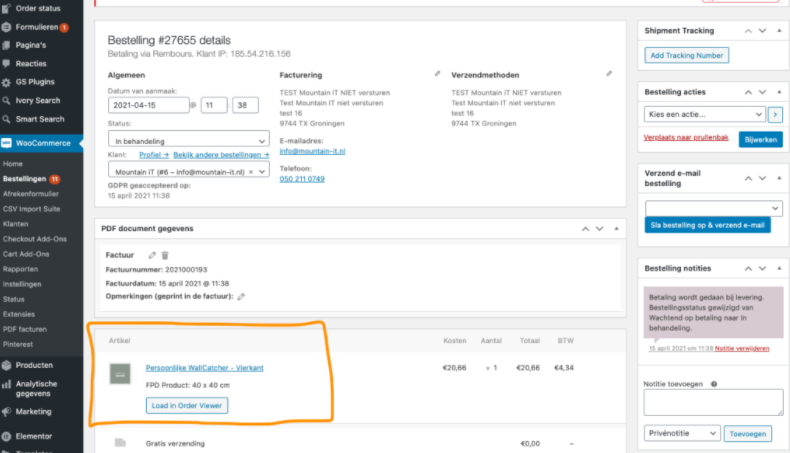Open Bekijk andere bestellingen link
790x453 pixels.
coord(221,155)
